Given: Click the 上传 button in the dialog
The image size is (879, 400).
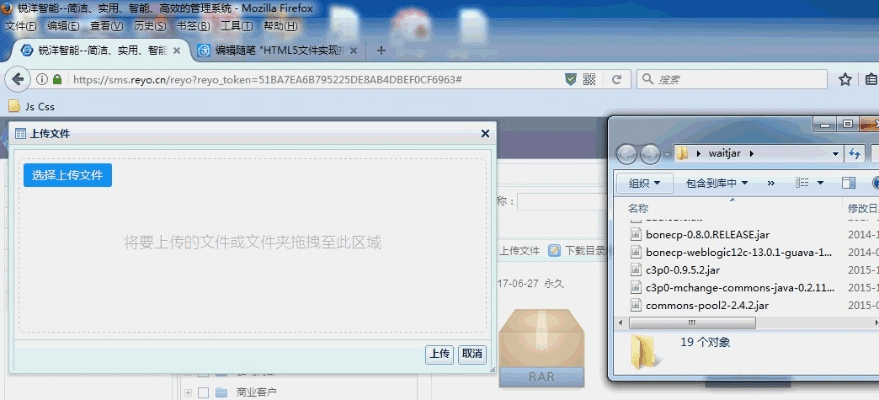Looking at the screenshot, I should tap(440, 354).
